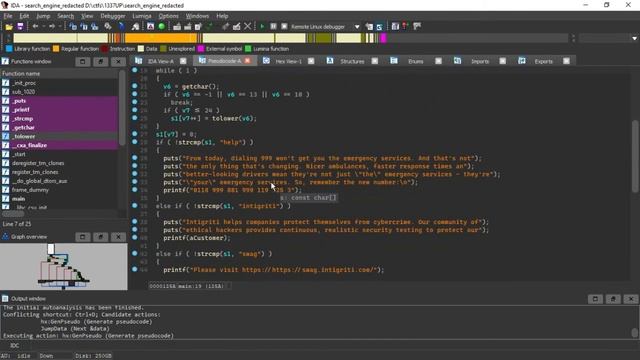
Task: Toggle breakpoint on the swag.intigriti.com printf line
Action: click(x=135, y=269)
